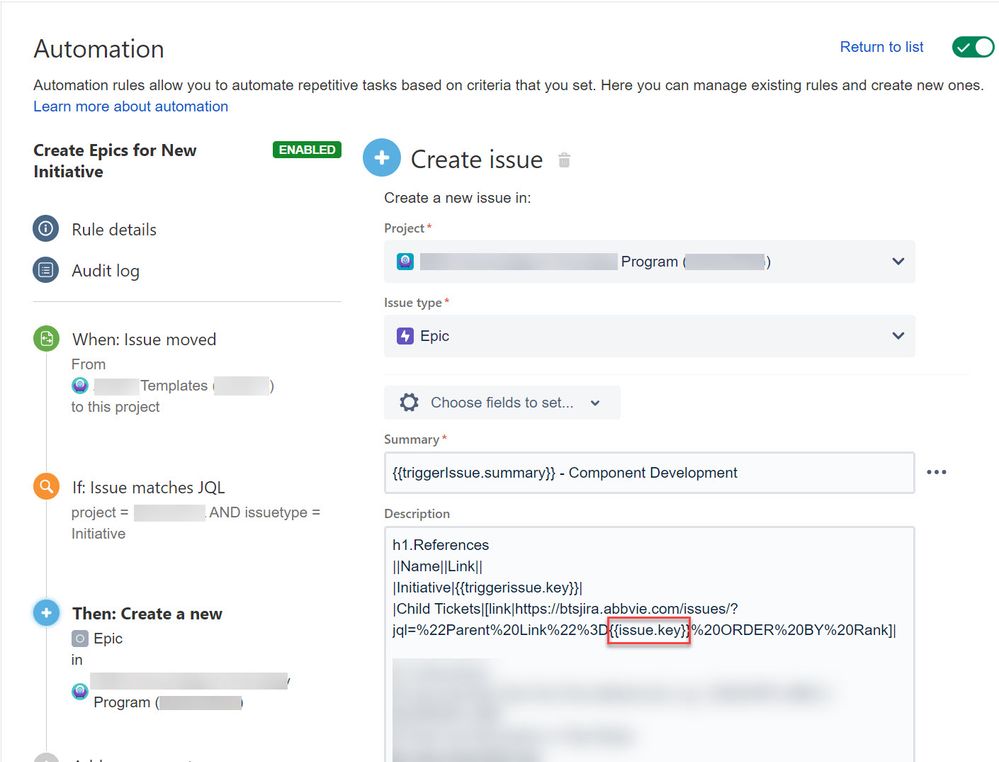Click the blue plus icon beside 'Then: Create a new'
Screen dimensions: 999x762
click(x=46, y=613)
